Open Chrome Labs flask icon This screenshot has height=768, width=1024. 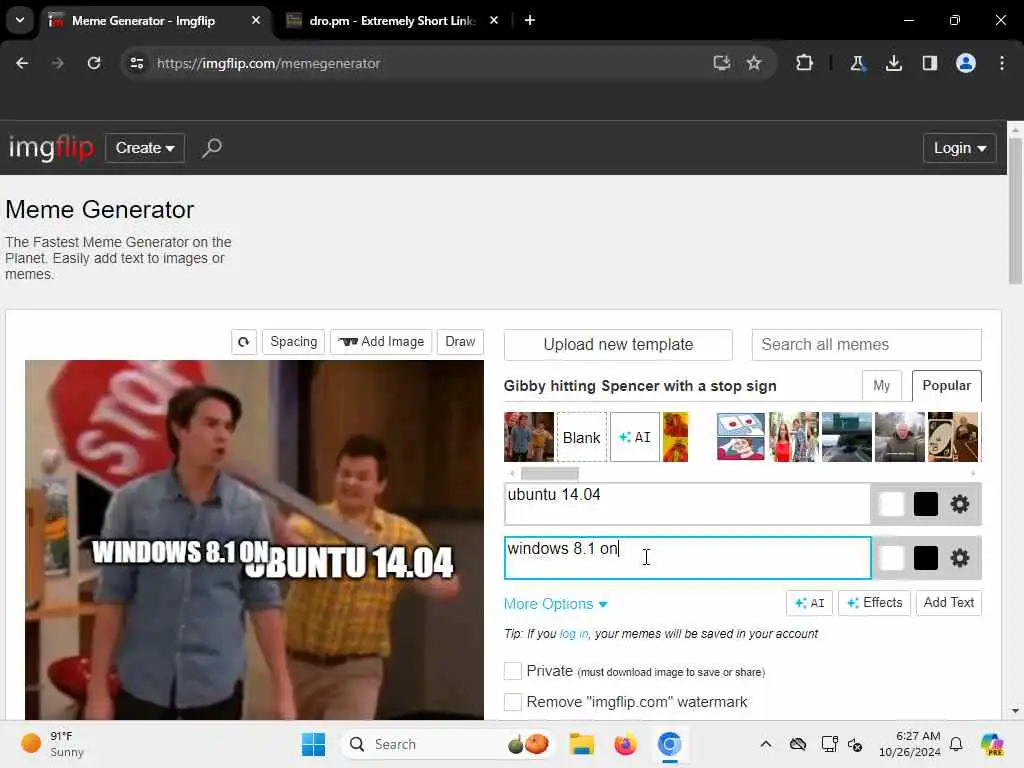click(x=857, y=63)
